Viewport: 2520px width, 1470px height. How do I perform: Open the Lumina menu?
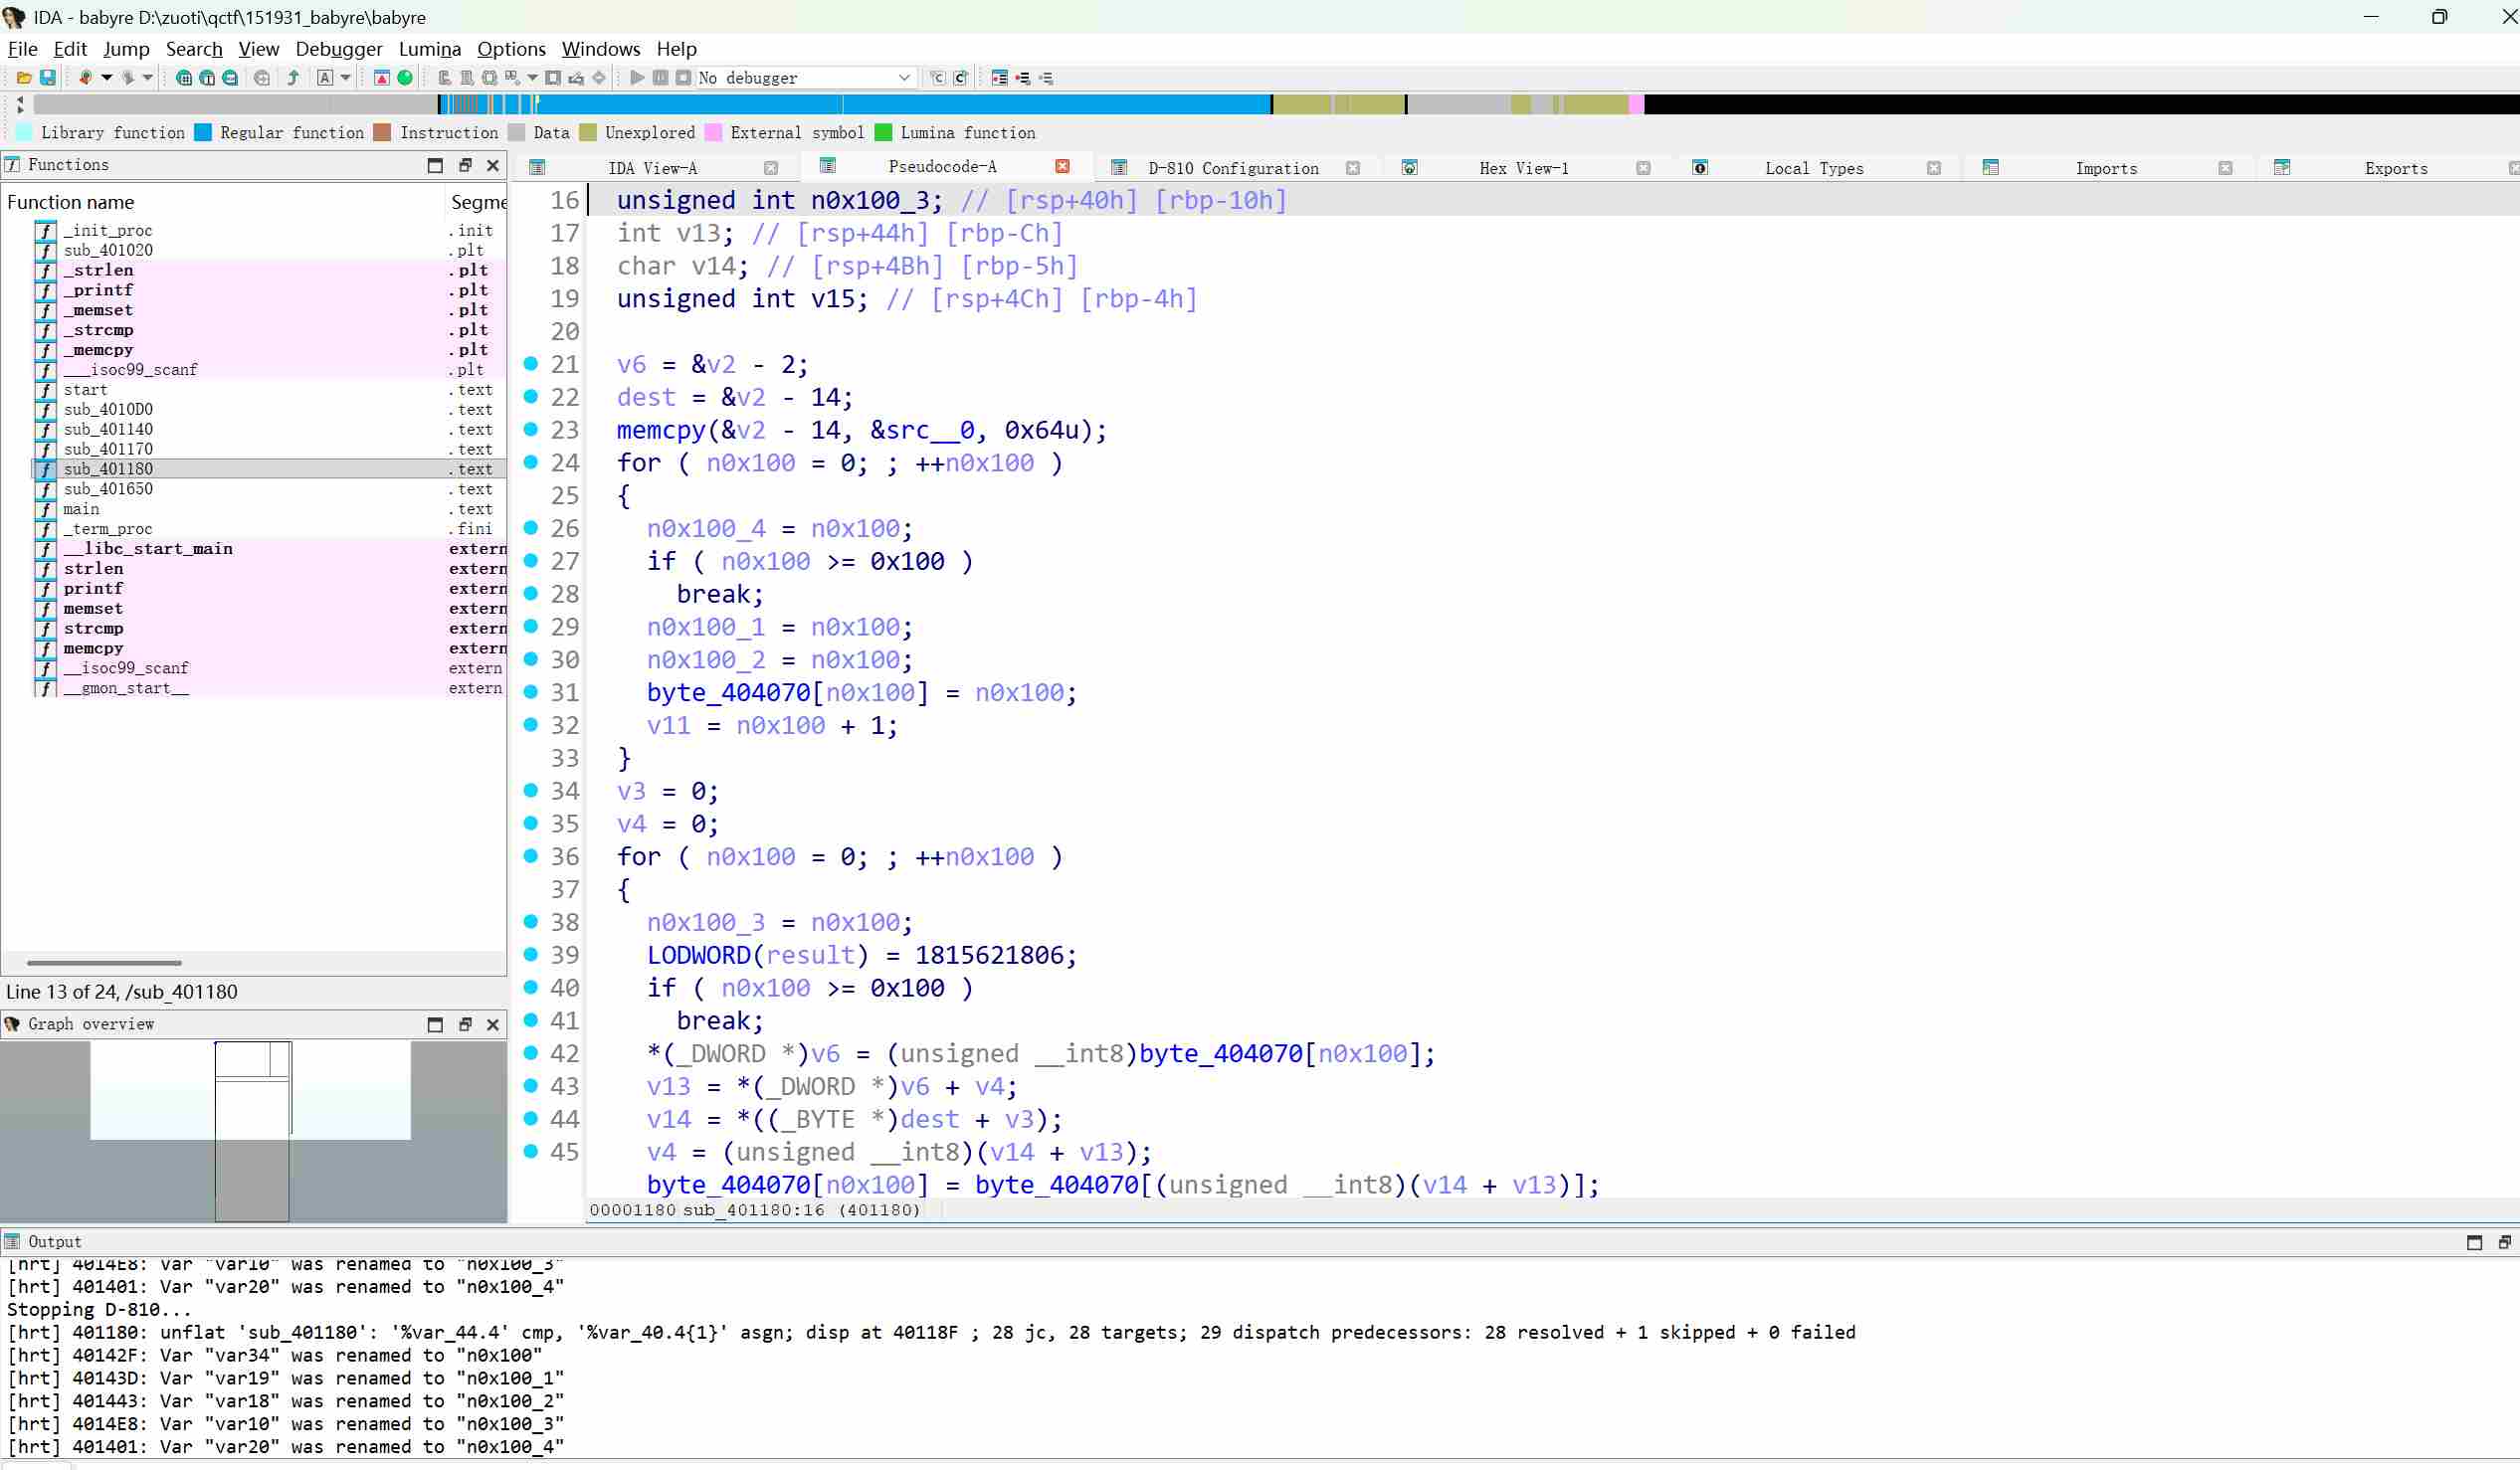(x=429, y=49)
